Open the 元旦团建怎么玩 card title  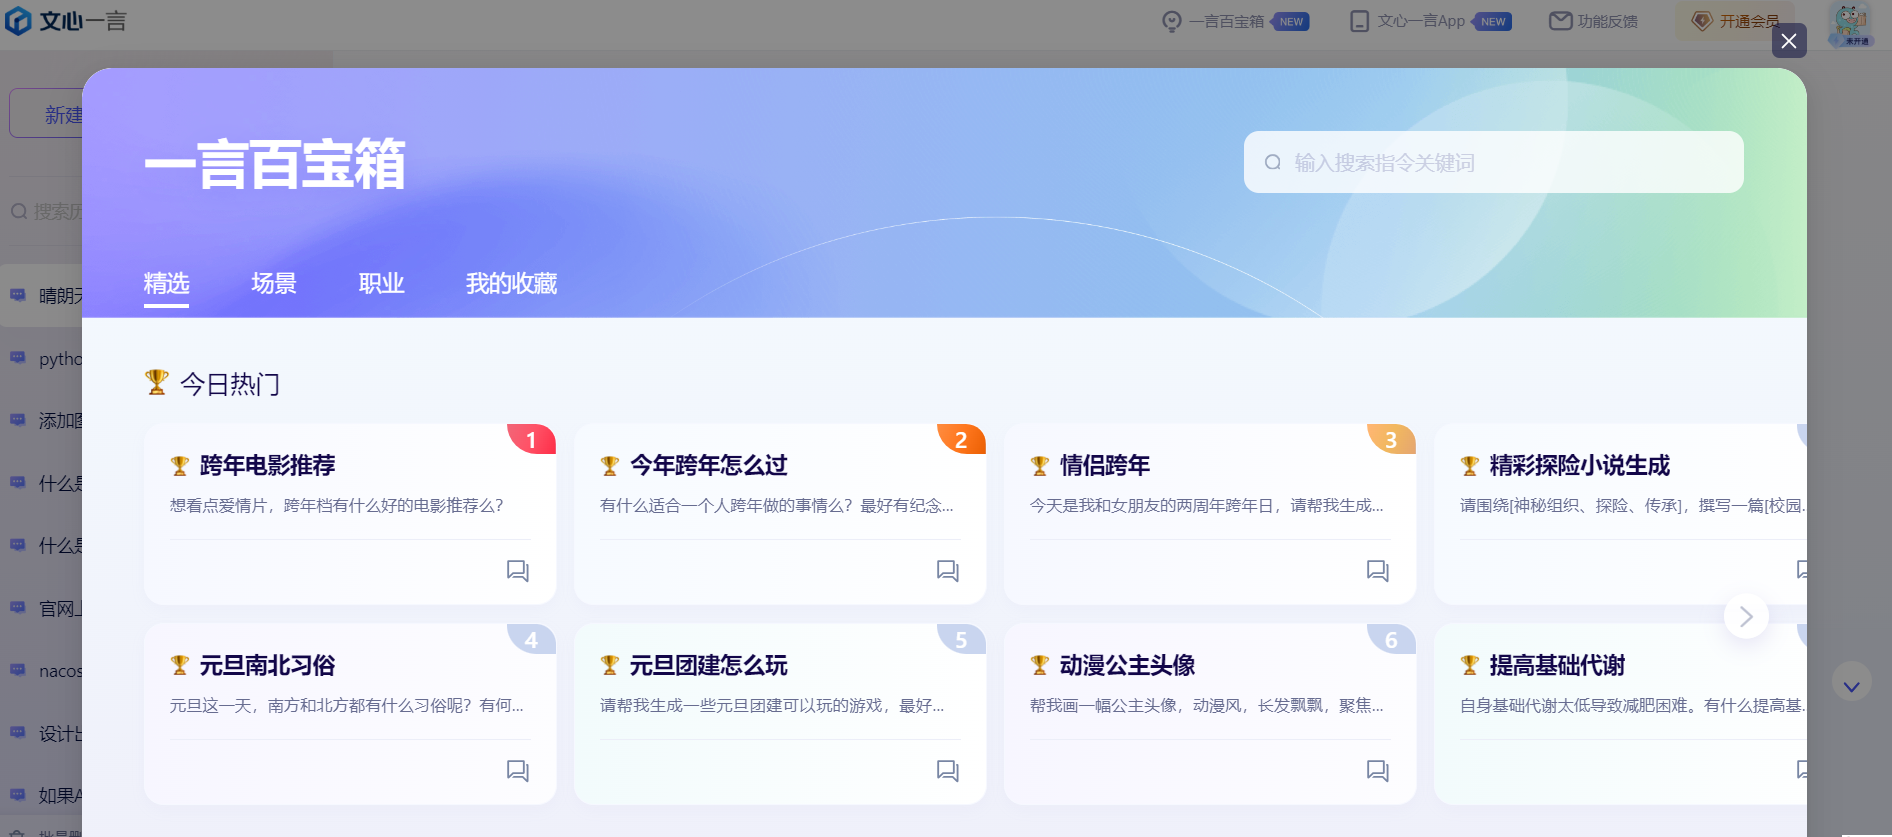pyautogui.click(x=708, y=665)
